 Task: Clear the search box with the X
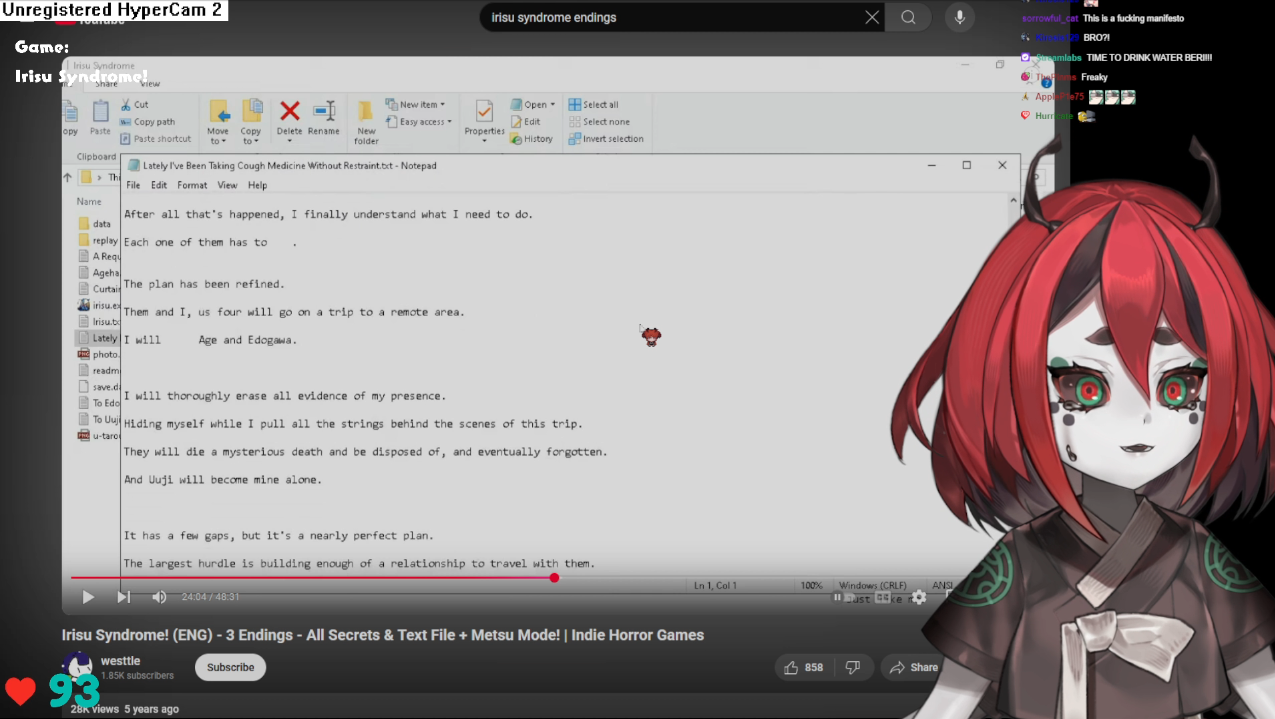point(872,17)
